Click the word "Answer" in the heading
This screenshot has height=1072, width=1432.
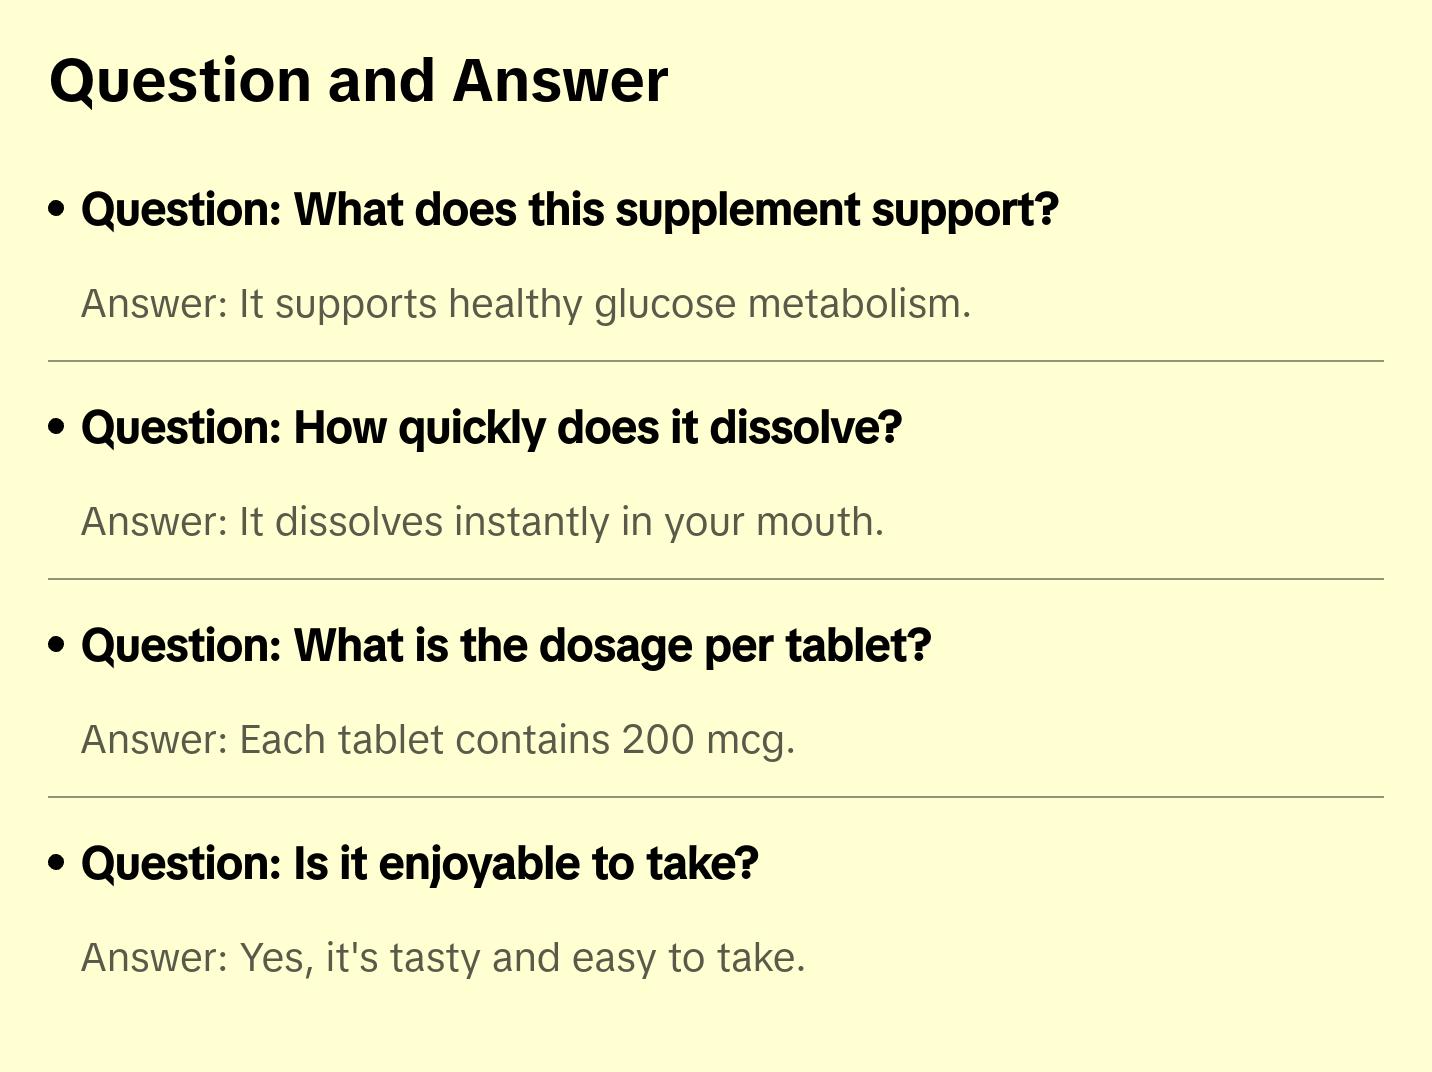(x=560, y=81)
